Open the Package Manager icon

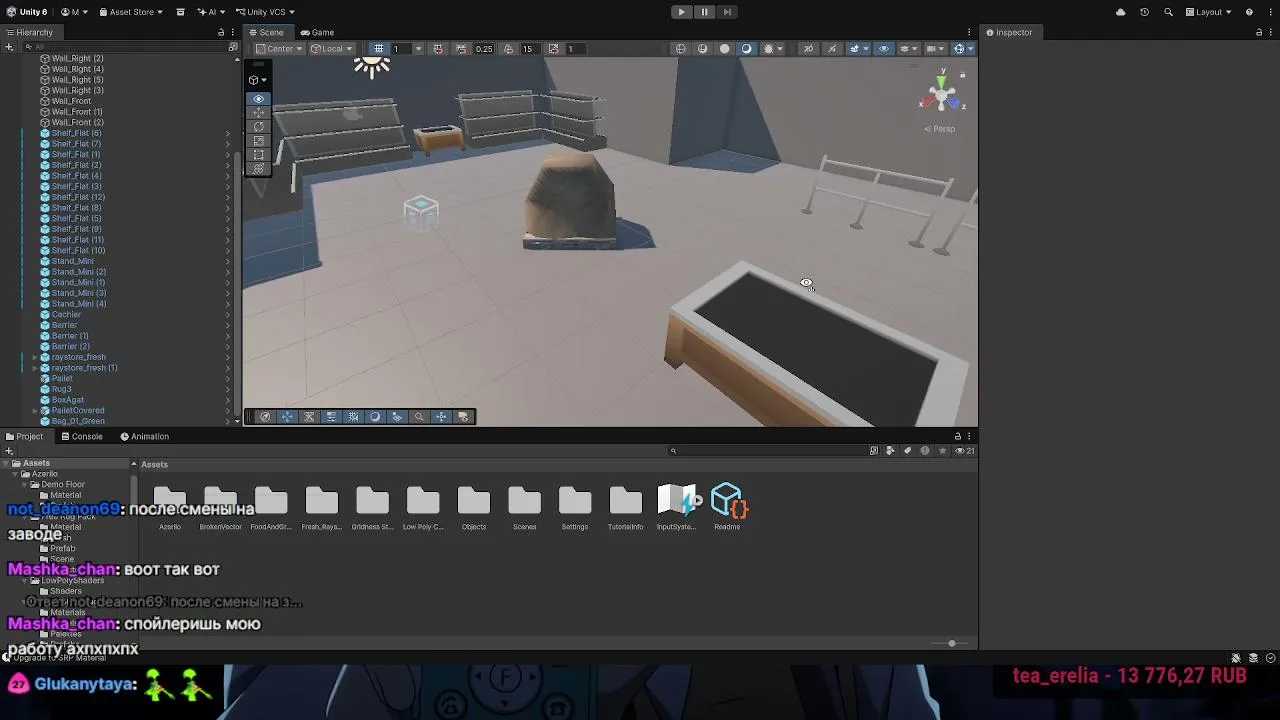[180, 12]
